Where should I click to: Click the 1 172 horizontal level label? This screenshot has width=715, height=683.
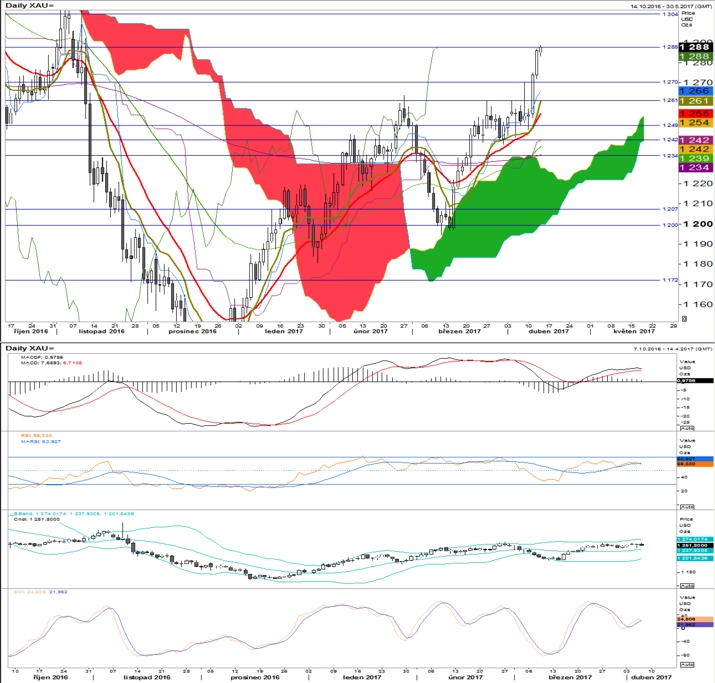pos(665,281)
